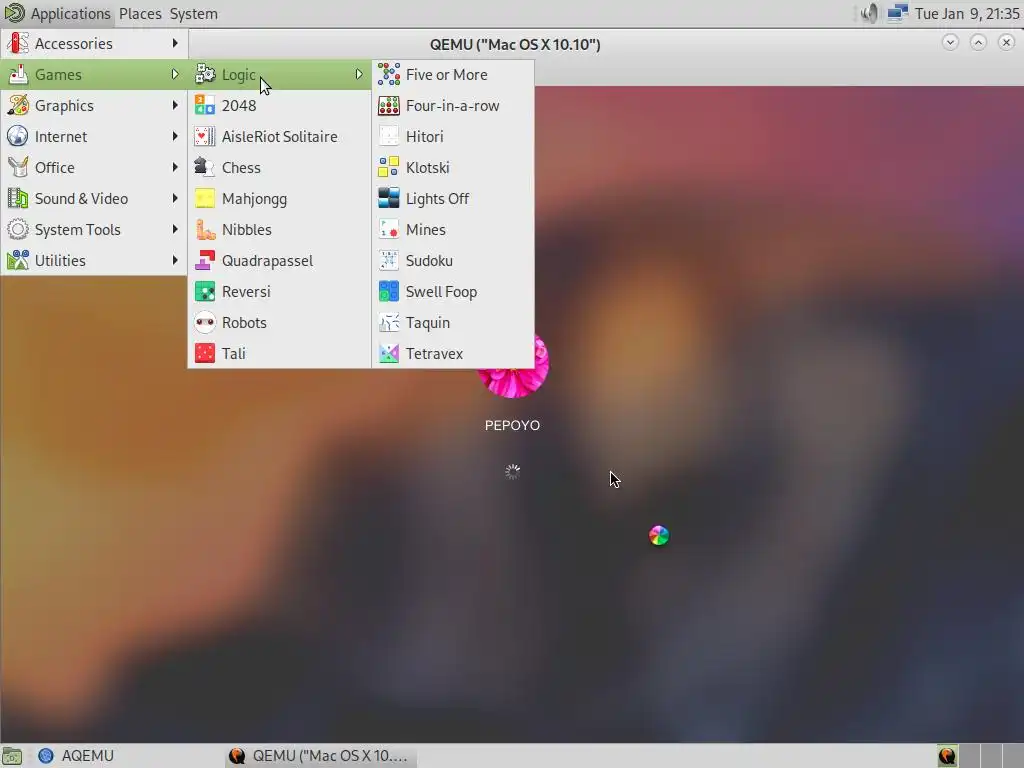This screenshot has width=1024, height=768.
Task: Click the Nibbles worm icon
Action: [204, 229]
